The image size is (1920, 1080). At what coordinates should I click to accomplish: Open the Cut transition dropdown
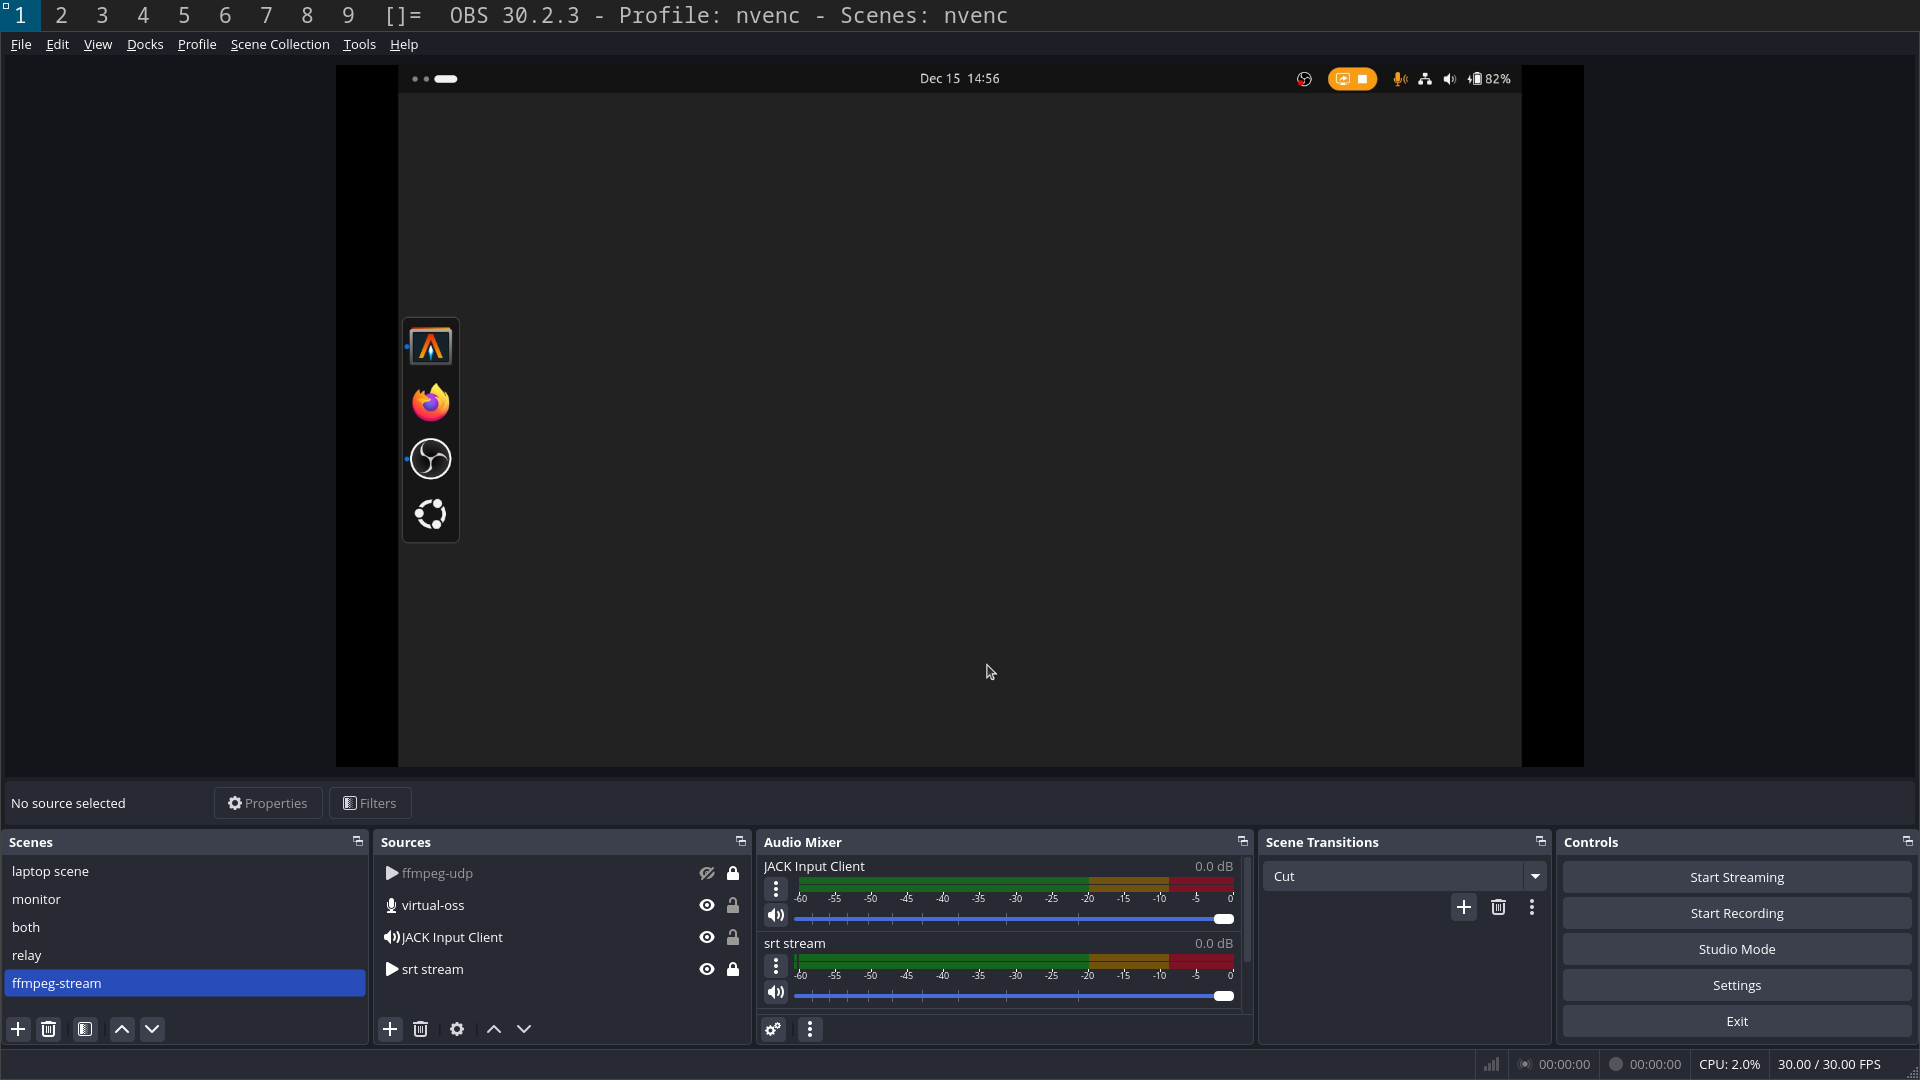pos(1535,876)
